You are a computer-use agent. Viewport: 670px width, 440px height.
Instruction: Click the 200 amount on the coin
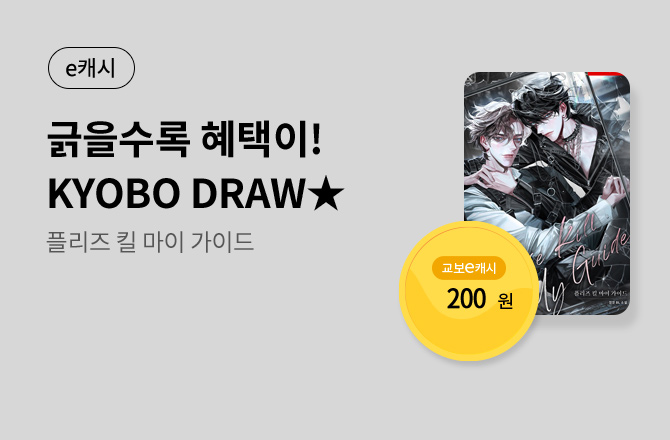point(466,299)
